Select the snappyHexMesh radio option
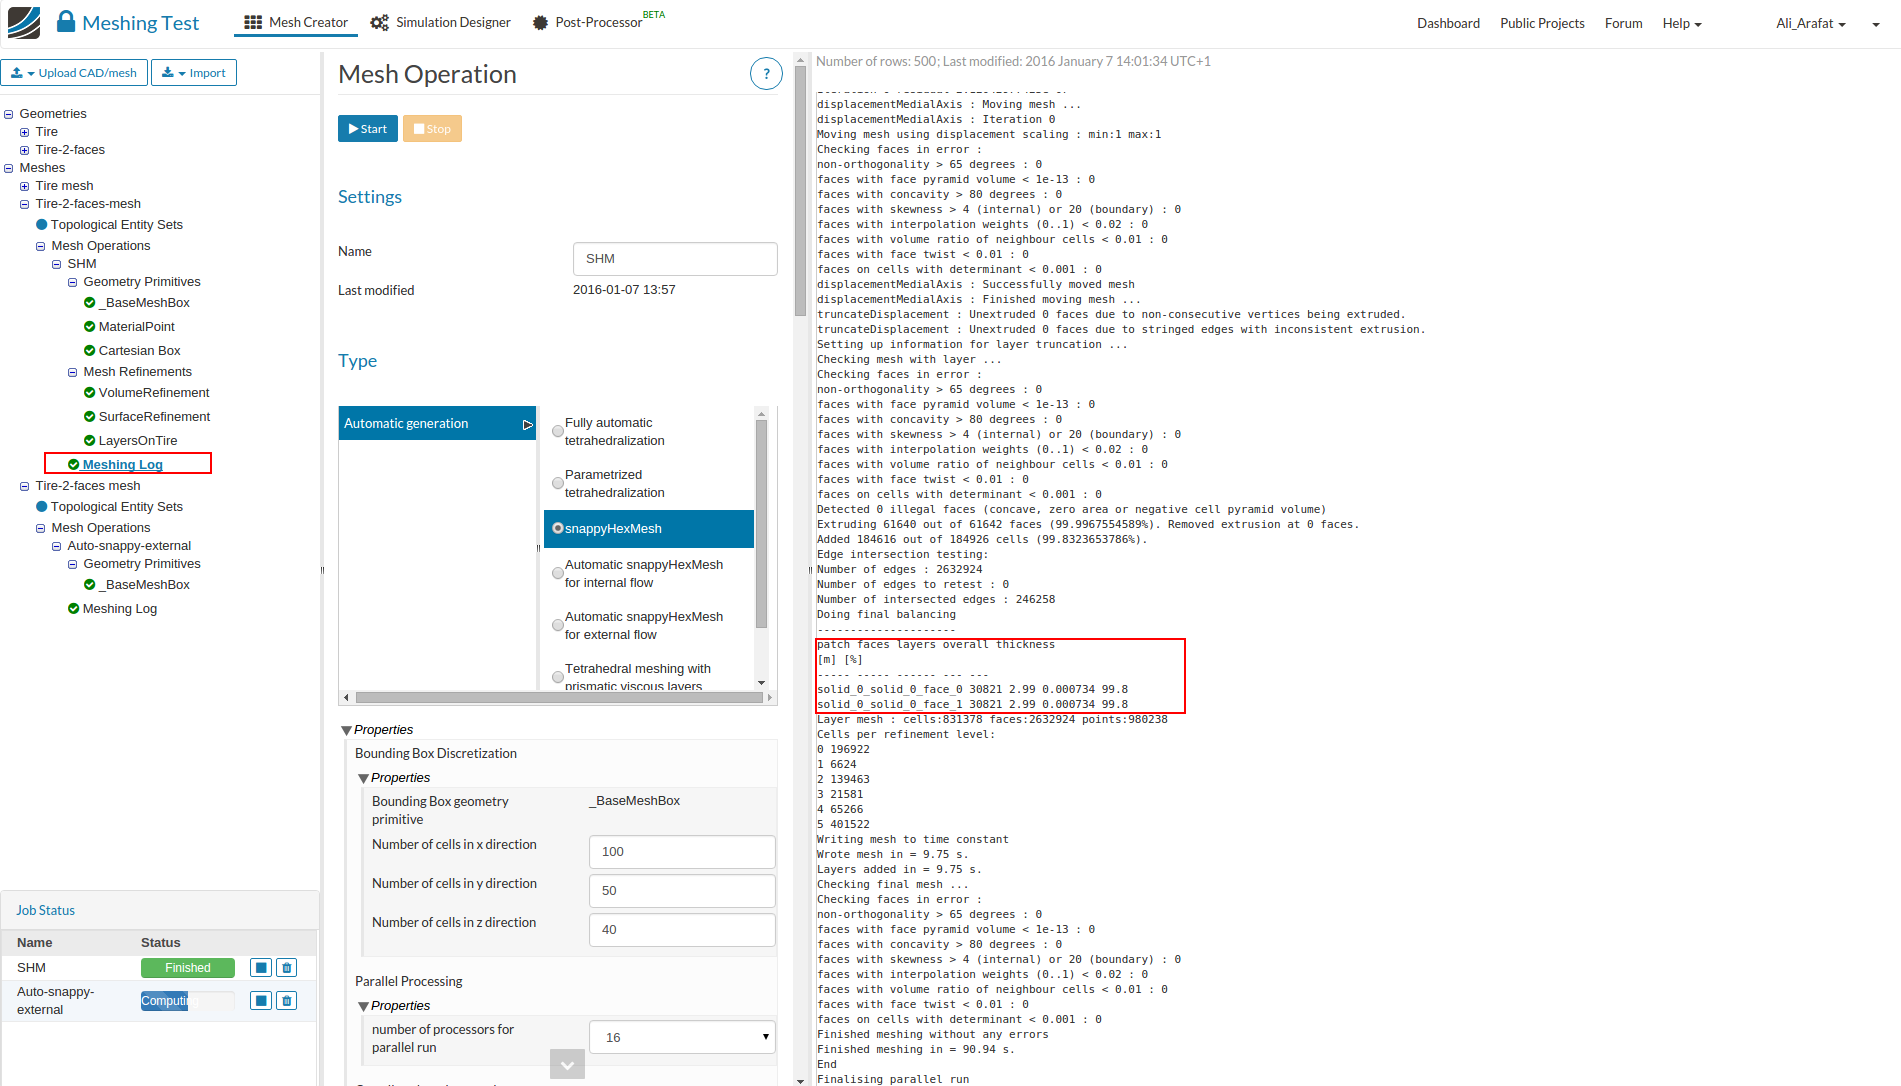The image size is (1901, 1086). pos(558,529)
